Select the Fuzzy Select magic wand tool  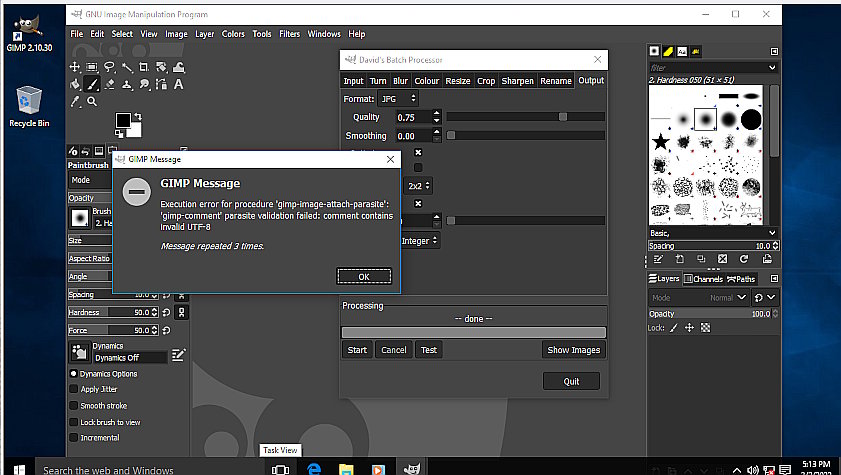point(127,67)
